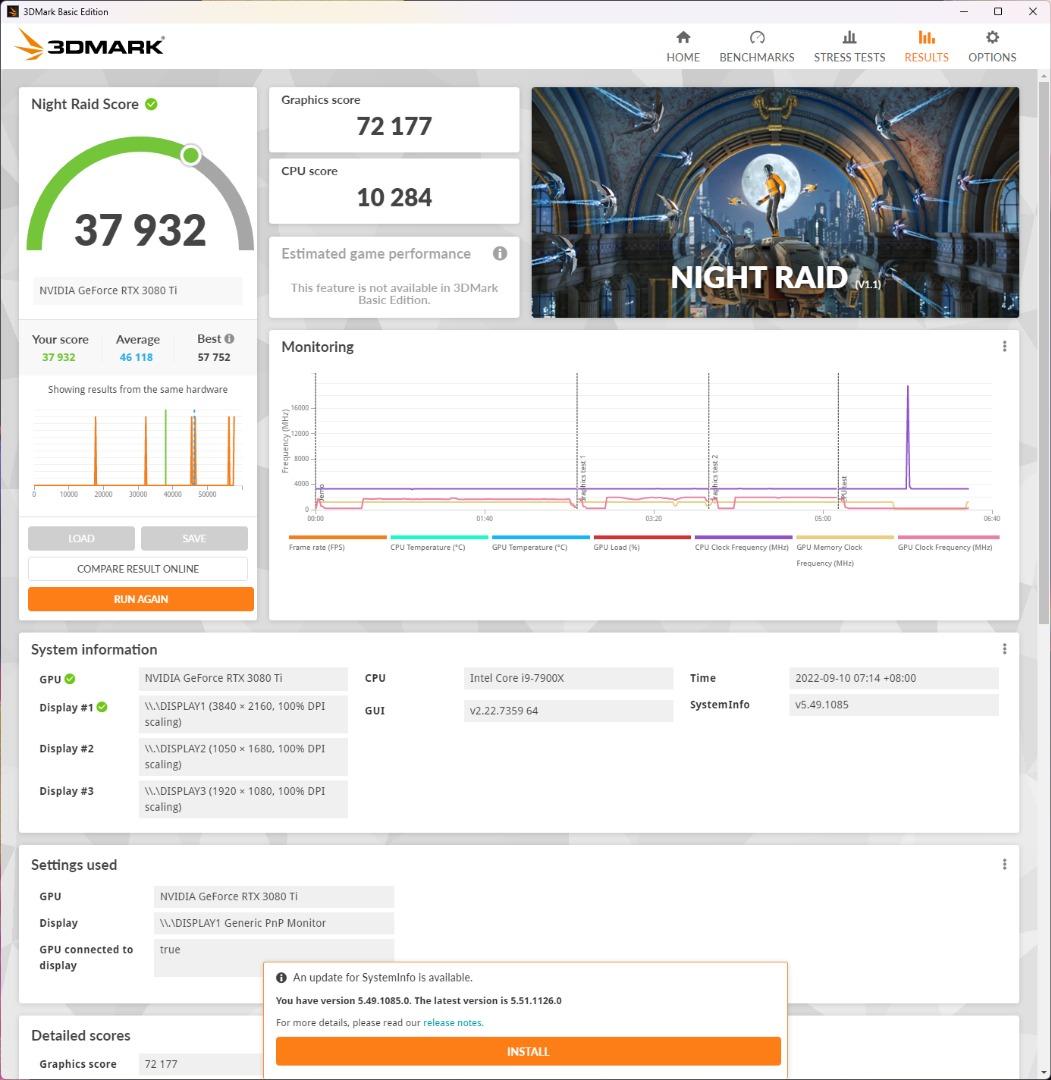Toggle CPU Clock Frequency purple legend swatch
Viewport: 1051px width, 1080px height.
coord(743,538)
